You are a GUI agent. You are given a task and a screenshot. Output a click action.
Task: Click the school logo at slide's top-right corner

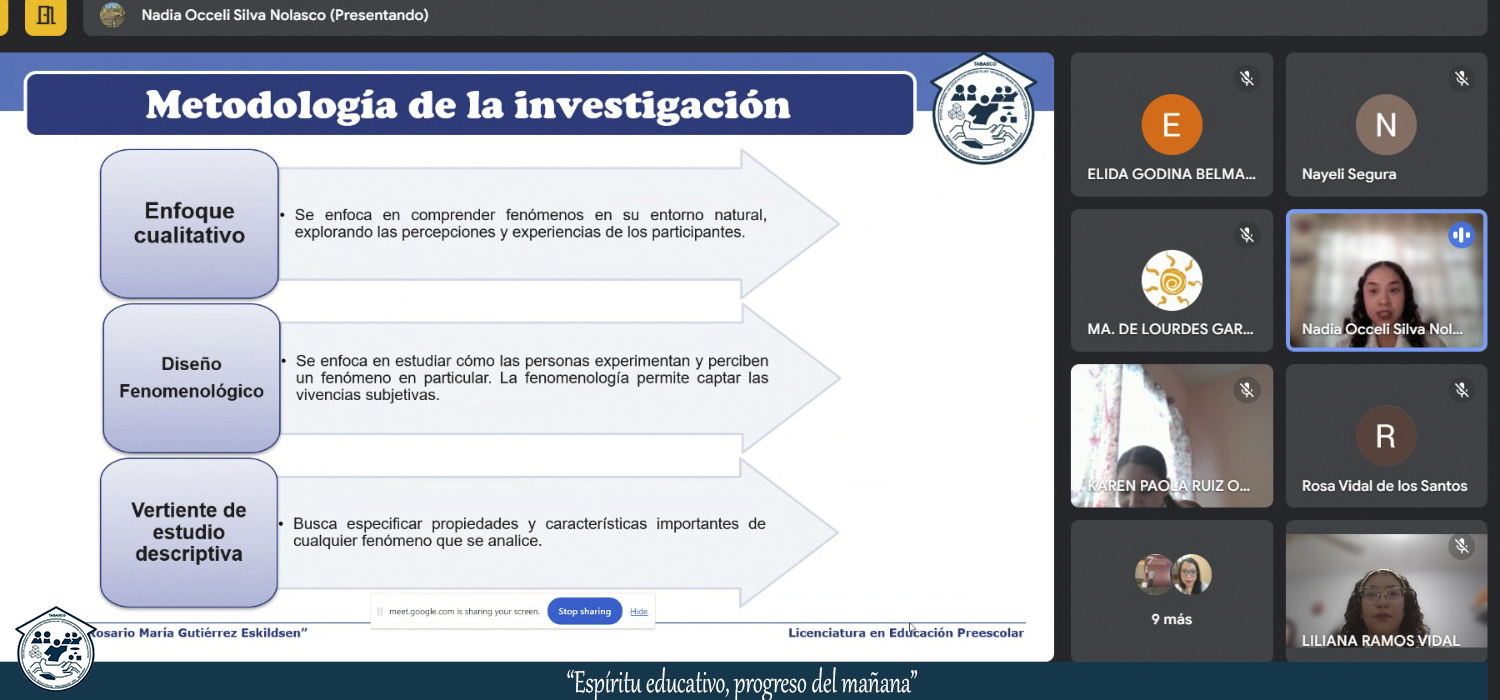[983, 109]
